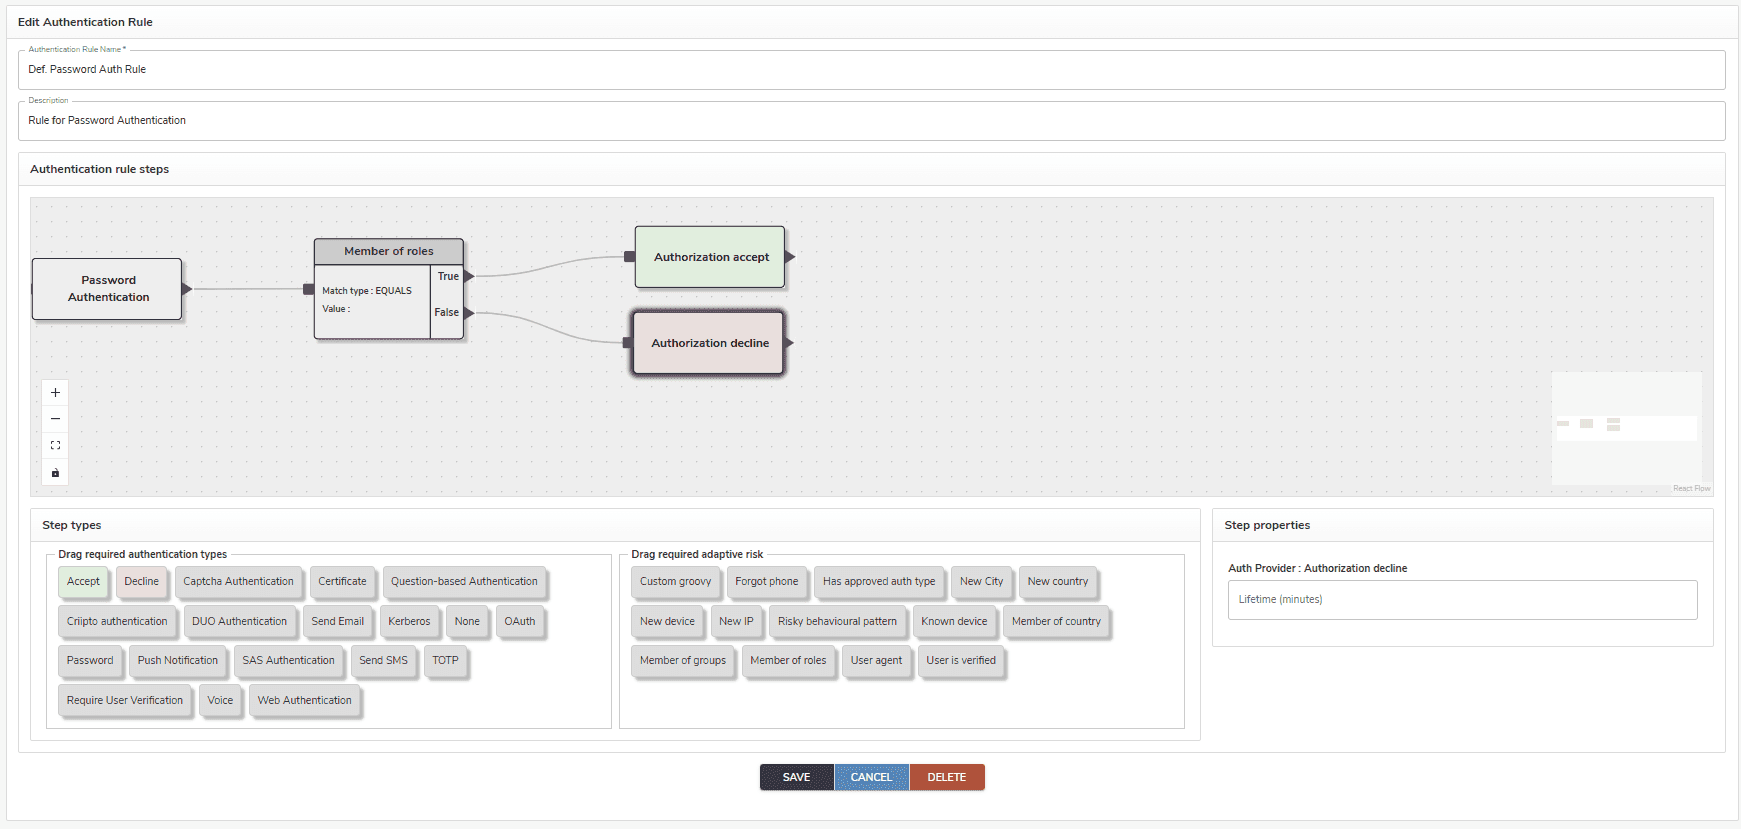The height and width of the screenshot is (829, 1741).
Task: Save the authentication rule
Action: point(796,777)
